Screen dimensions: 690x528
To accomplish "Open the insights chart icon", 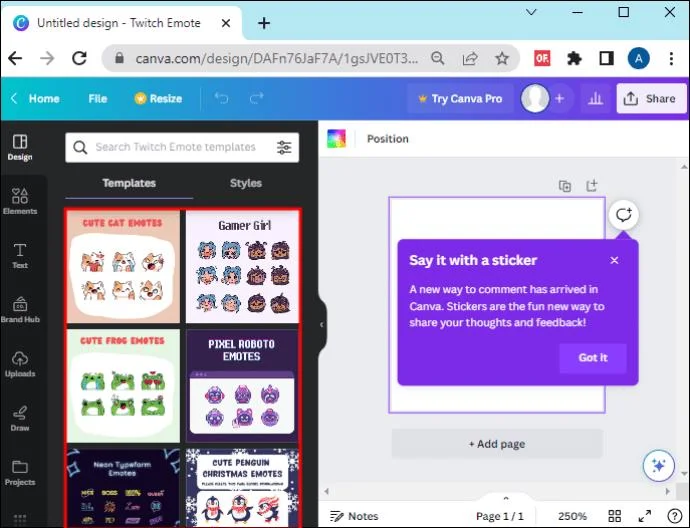I will 595,99.
